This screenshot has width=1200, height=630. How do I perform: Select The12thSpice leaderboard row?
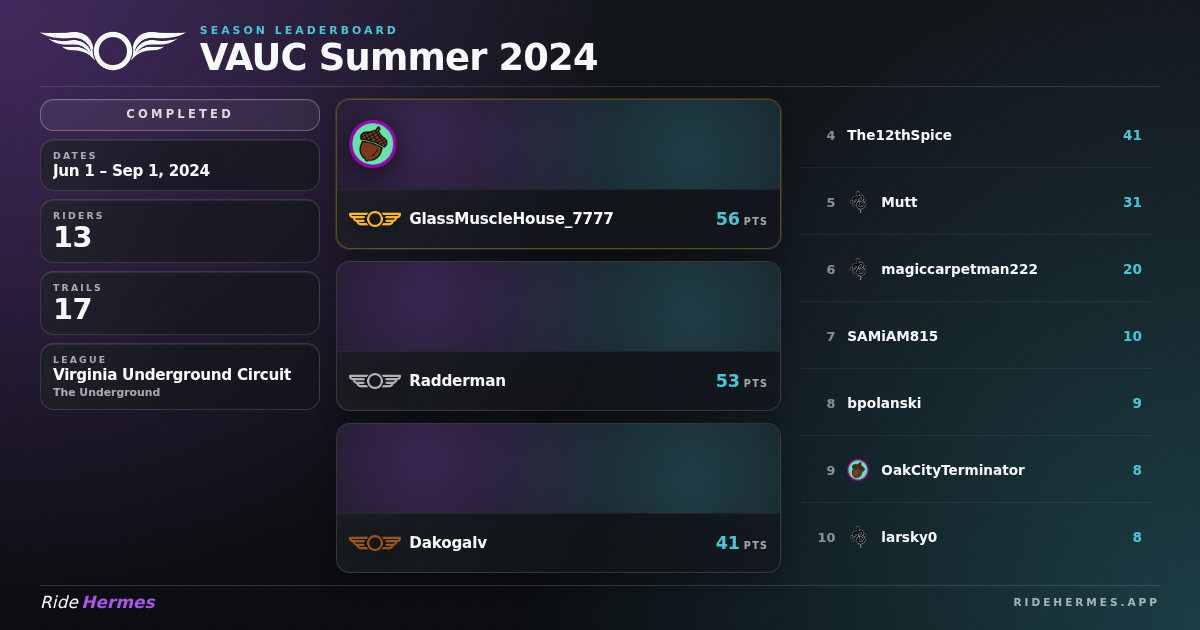(x=976, y=135)
